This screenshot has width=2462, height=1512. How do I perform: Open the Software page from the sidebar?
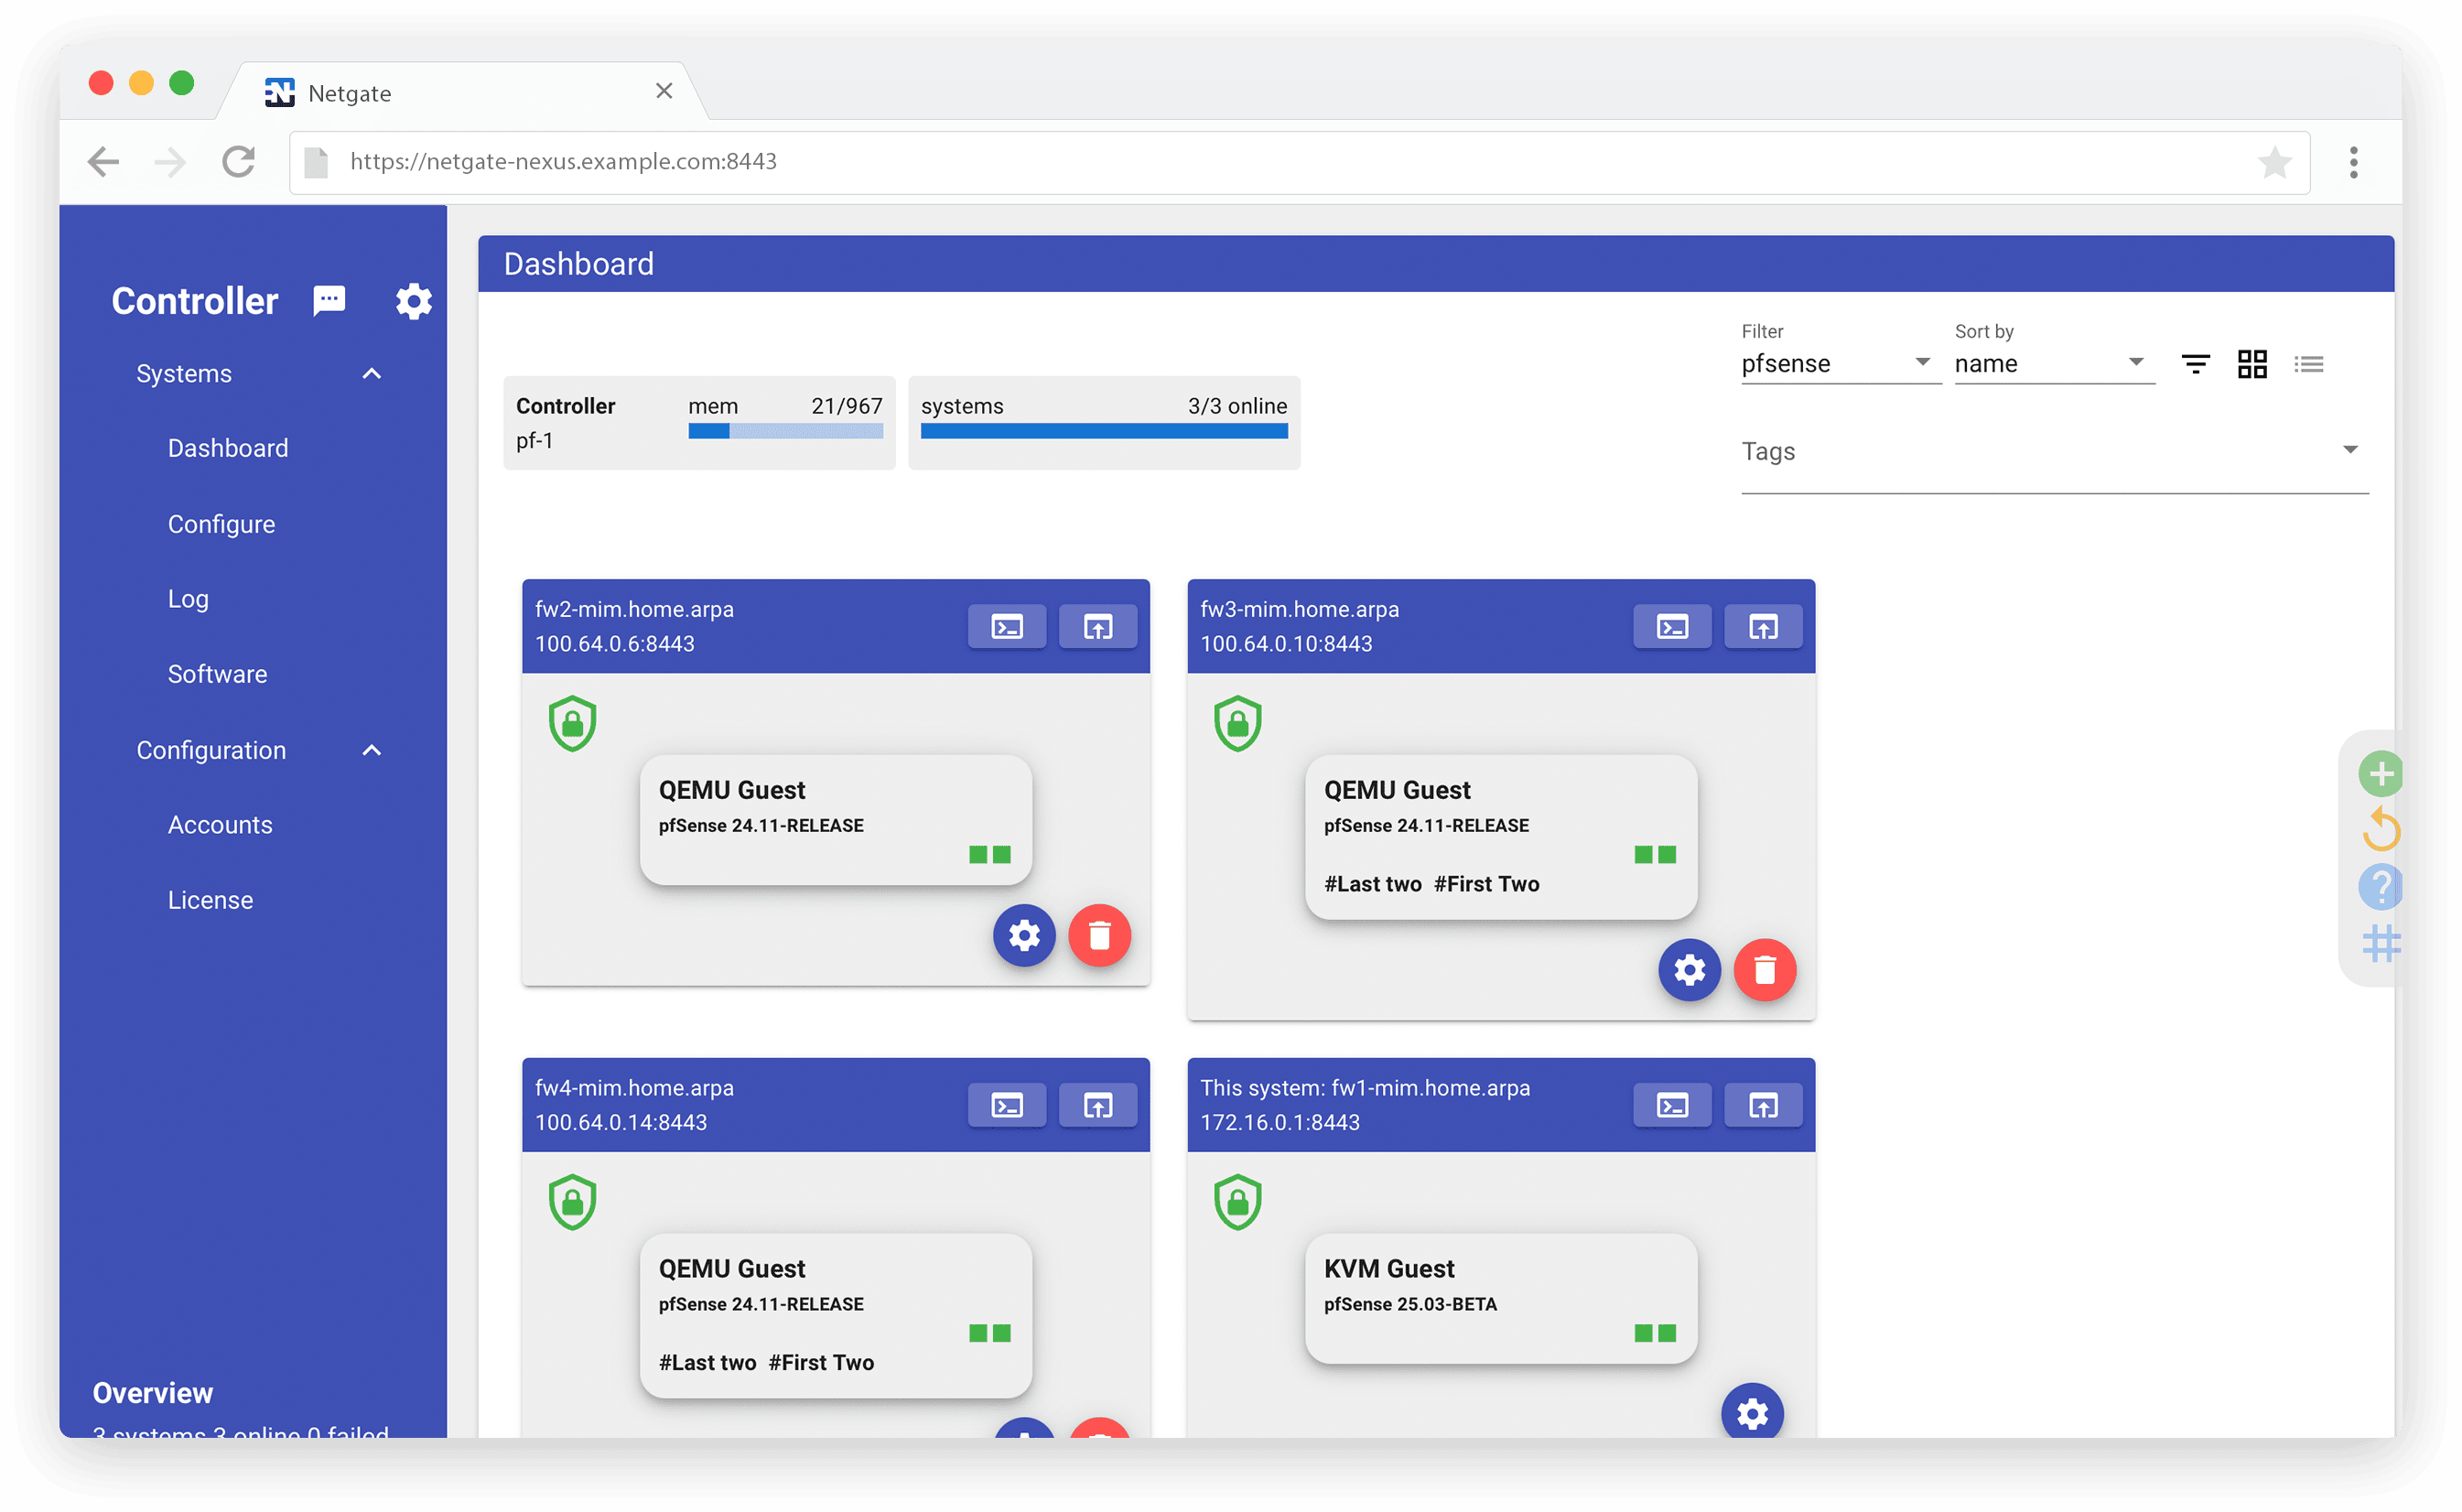[217, 674]
